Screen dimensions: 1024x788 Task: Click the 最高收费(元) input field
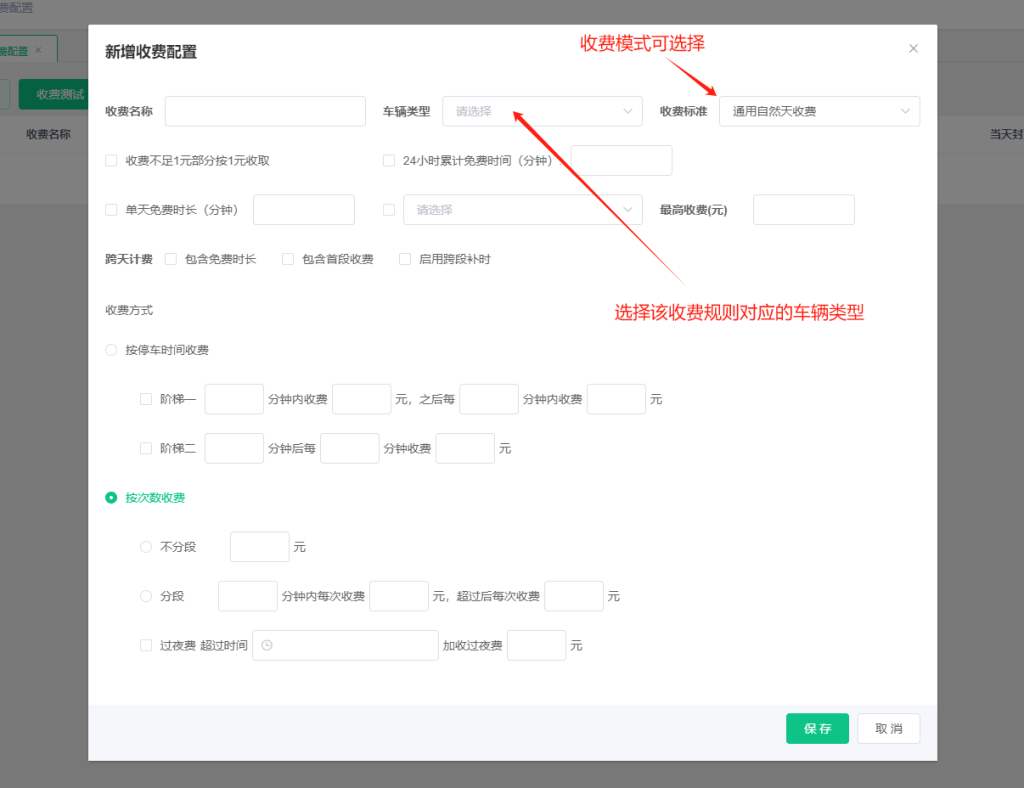(803, 210)
